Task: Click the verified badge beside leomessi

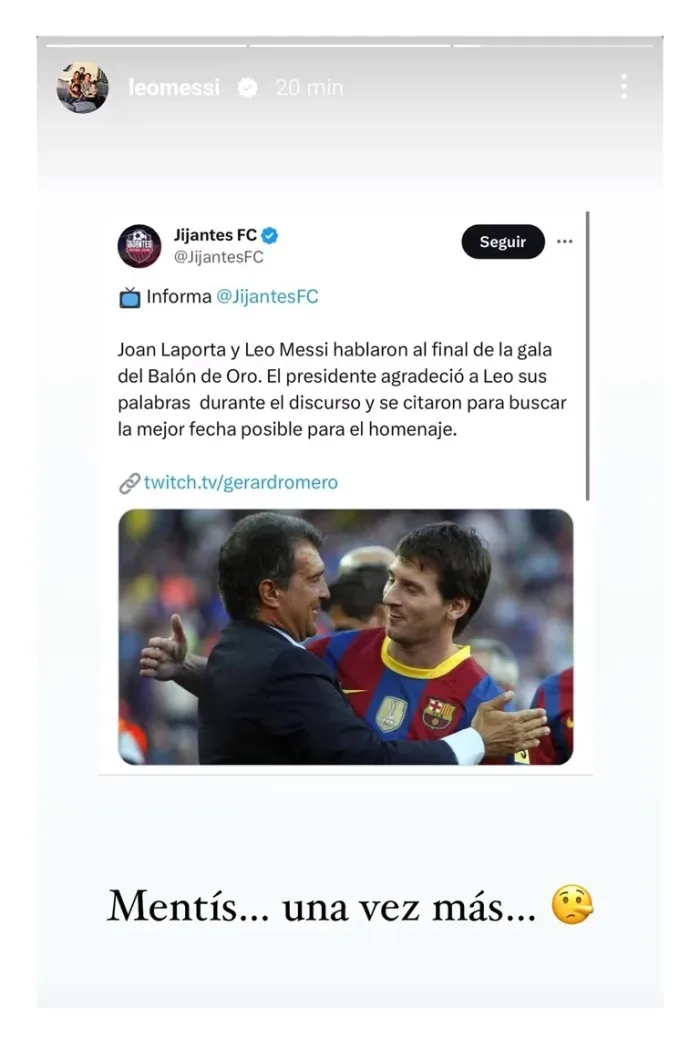Action: coord(248,88)
